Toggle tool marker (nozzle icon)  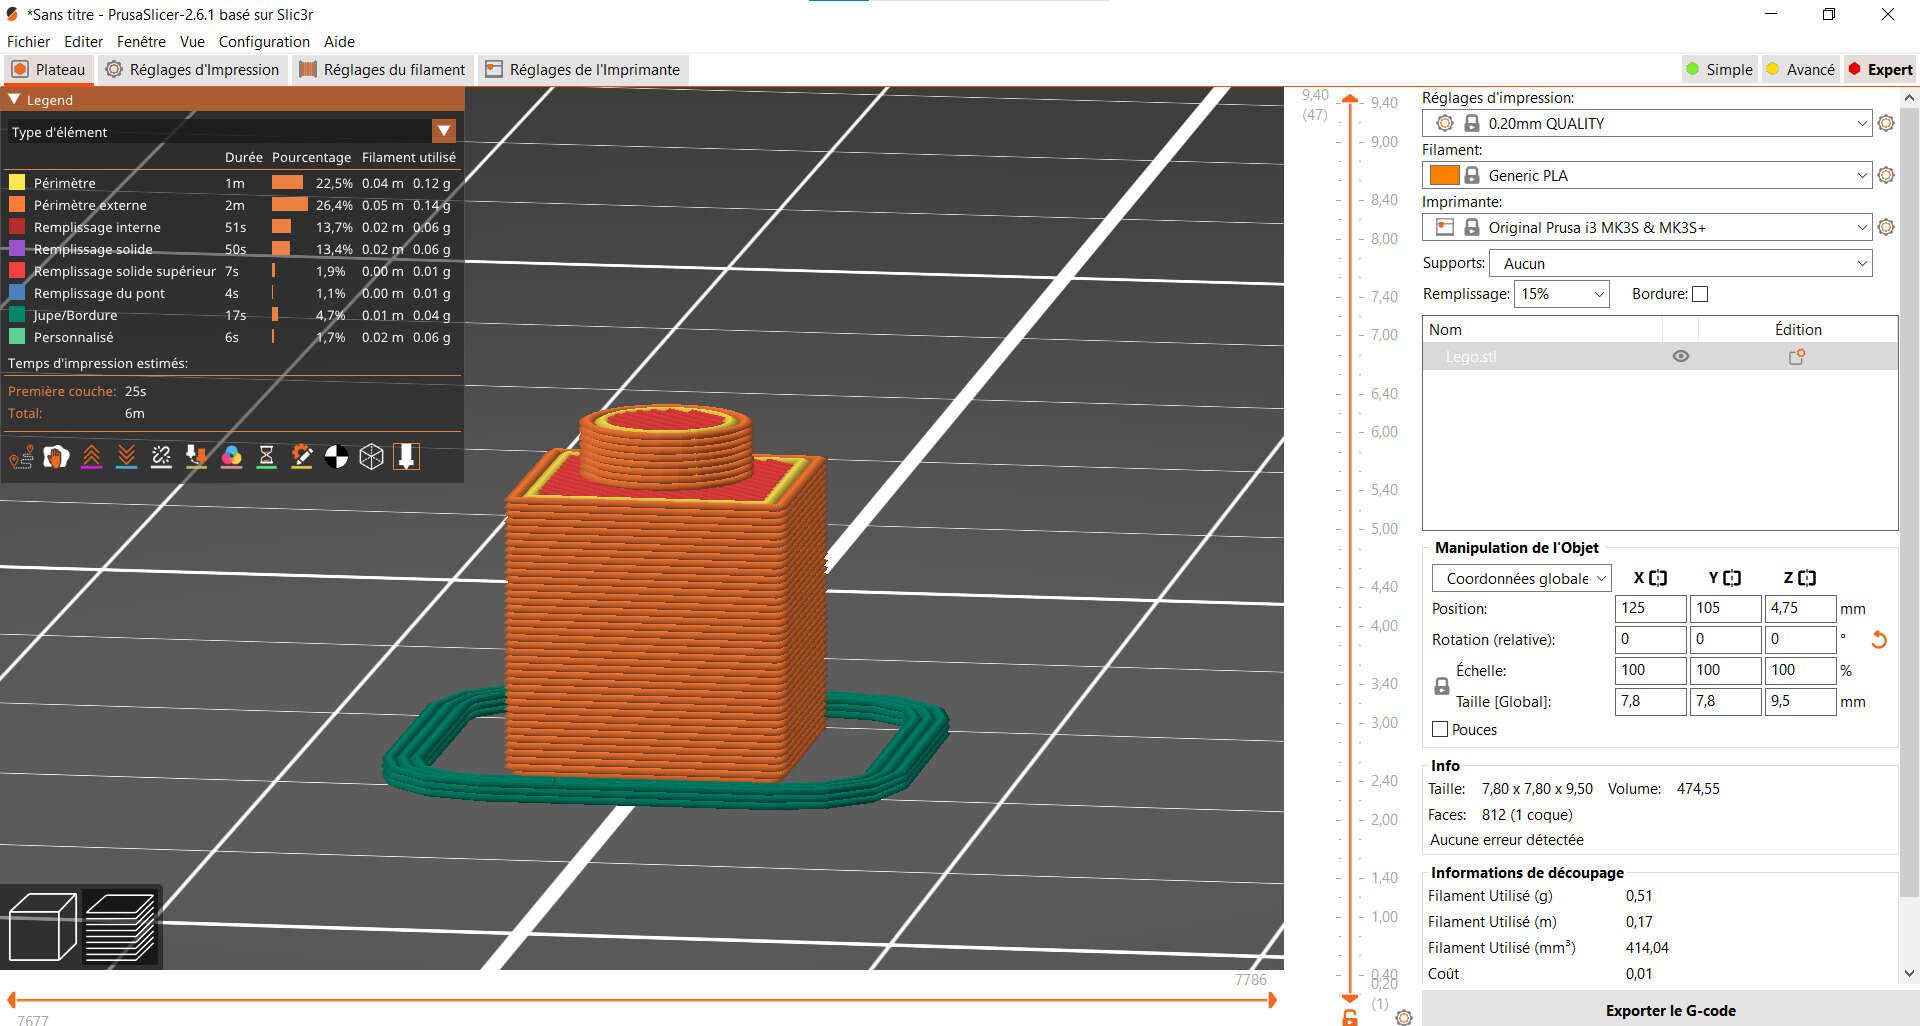tap(406, 457)
